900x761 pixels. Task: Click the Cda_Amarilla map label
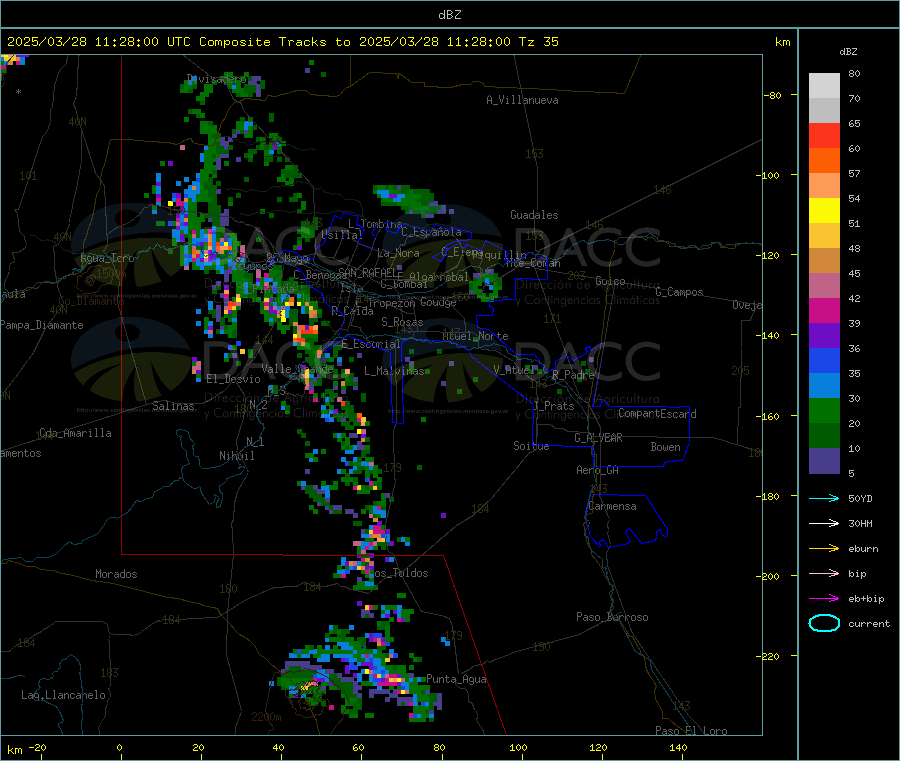click(x=75, y=433)
